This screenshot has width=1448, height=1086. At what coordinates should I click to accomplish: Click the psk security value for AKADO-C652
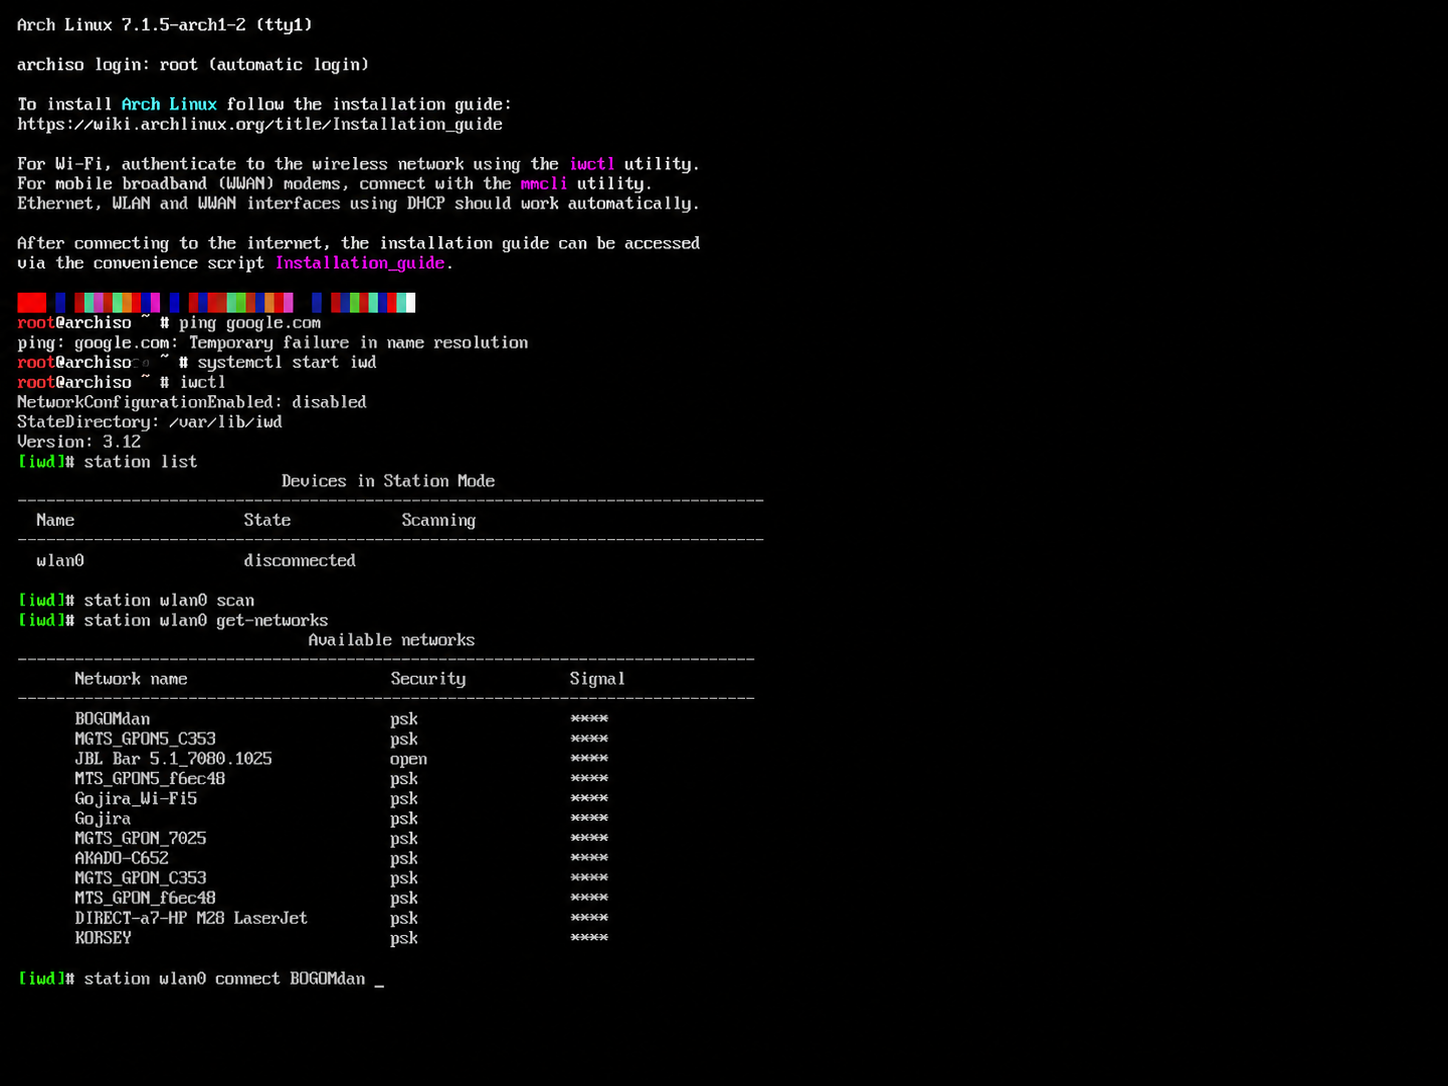[404, 859]
